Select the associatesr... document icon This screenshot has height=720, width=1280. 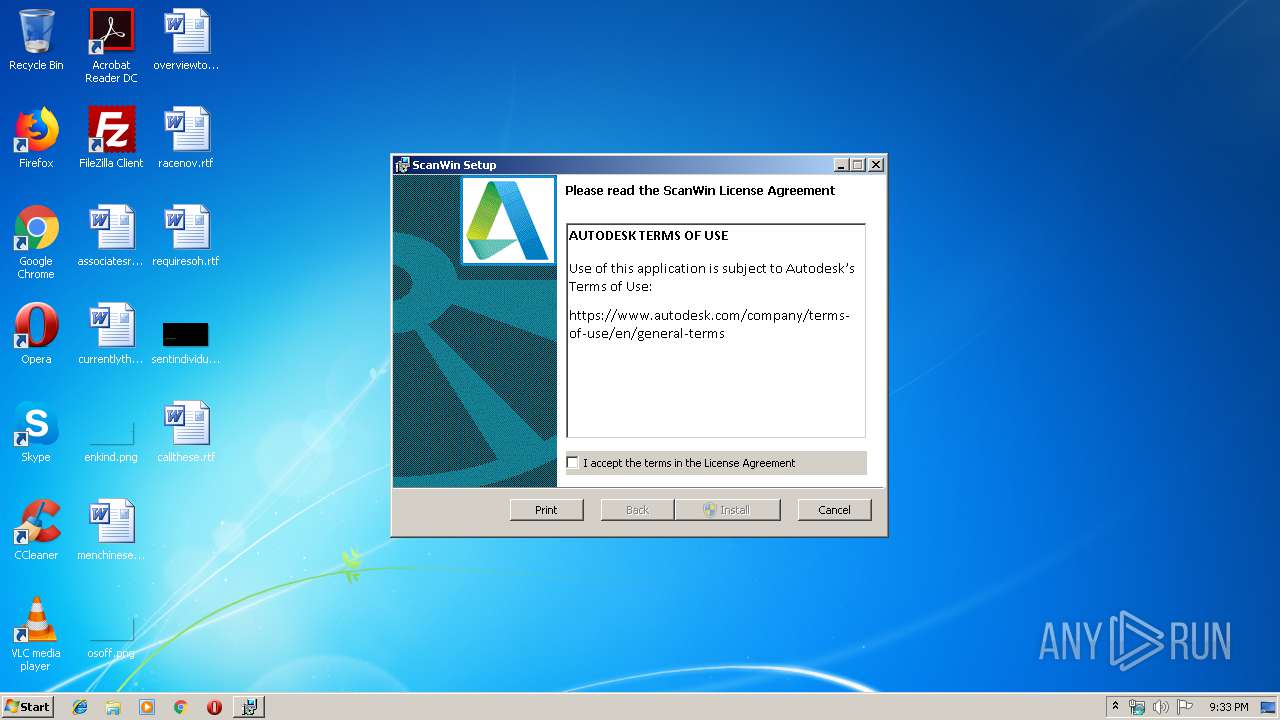point(111,236)
